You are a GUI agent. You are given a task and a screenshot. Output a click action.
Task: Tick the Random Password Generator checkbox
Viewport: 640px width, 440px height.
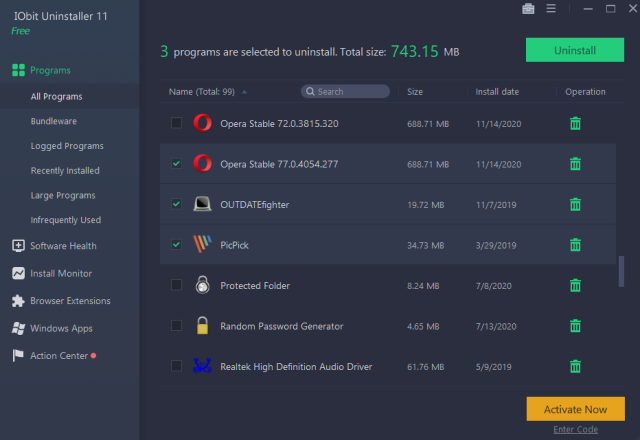(x=176, y=325)
